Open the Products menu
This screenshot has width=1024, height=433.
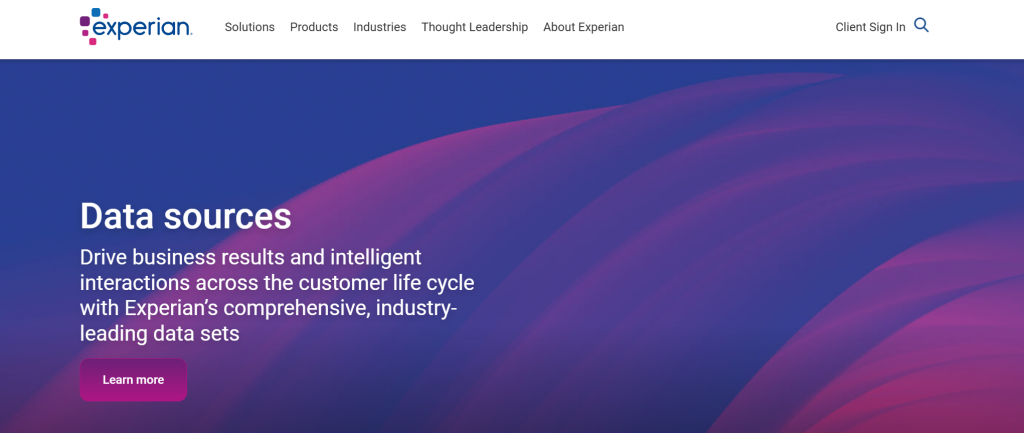tap(314, 27)
